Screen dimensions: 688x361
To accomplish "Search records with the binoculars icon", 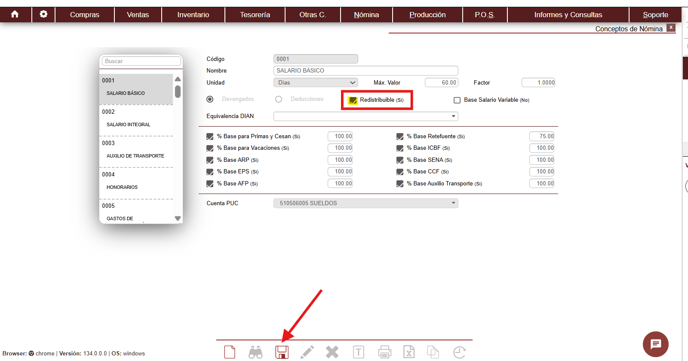I will point(255,352).
